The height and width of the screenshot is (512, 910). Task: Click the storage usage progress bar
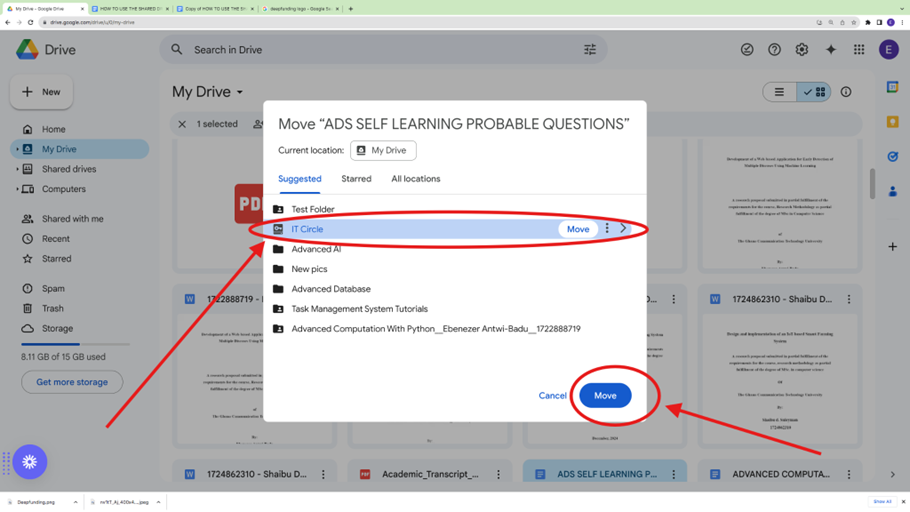click(75, 344)
